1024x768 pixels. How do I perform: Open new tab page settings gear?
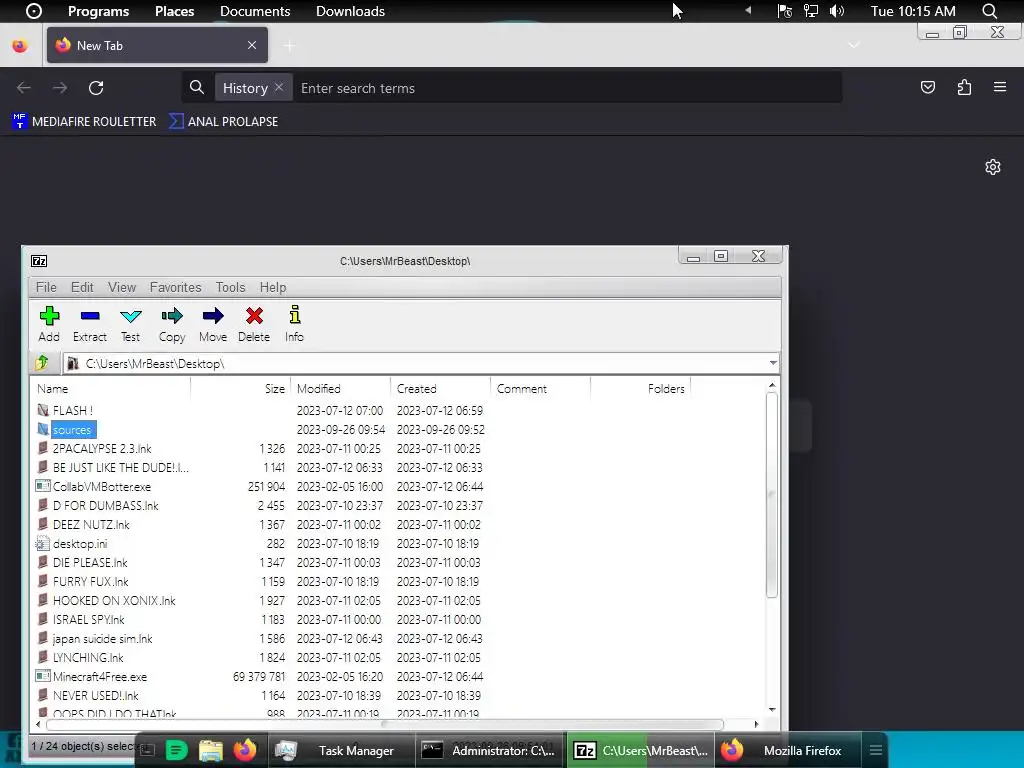993,167
